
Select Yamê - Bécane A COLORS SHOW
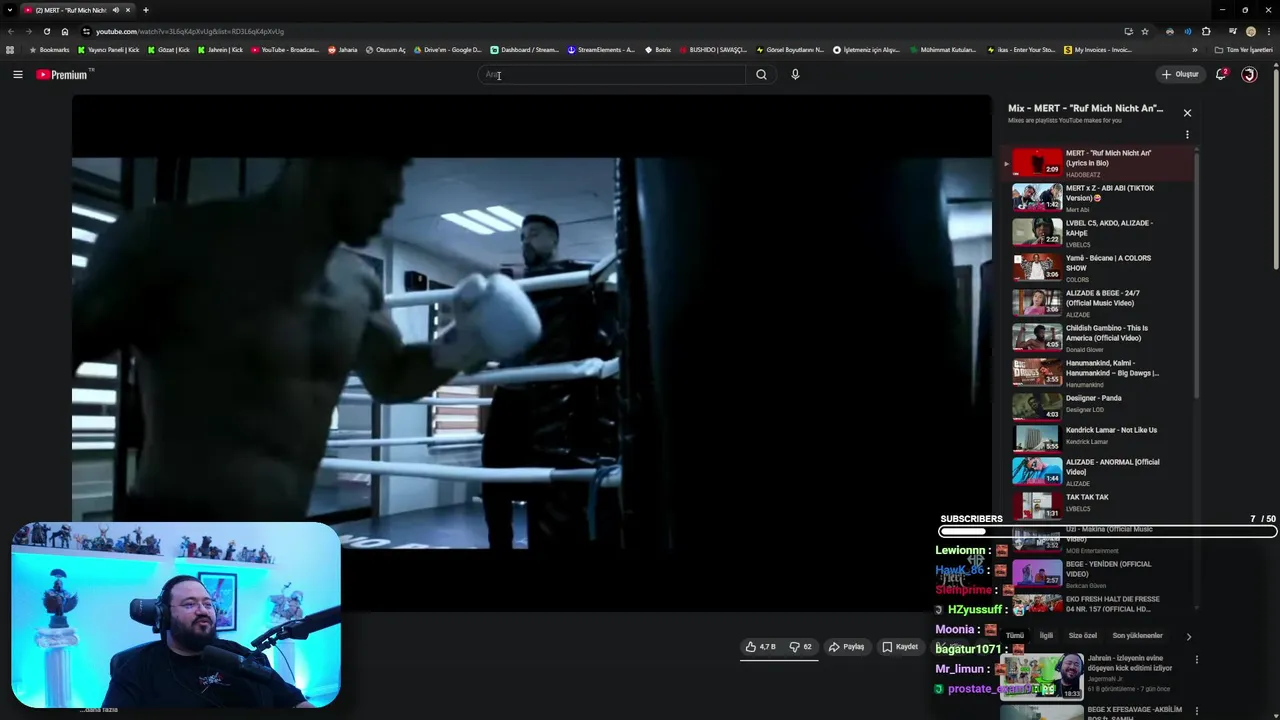click(x=1098, y=267)
